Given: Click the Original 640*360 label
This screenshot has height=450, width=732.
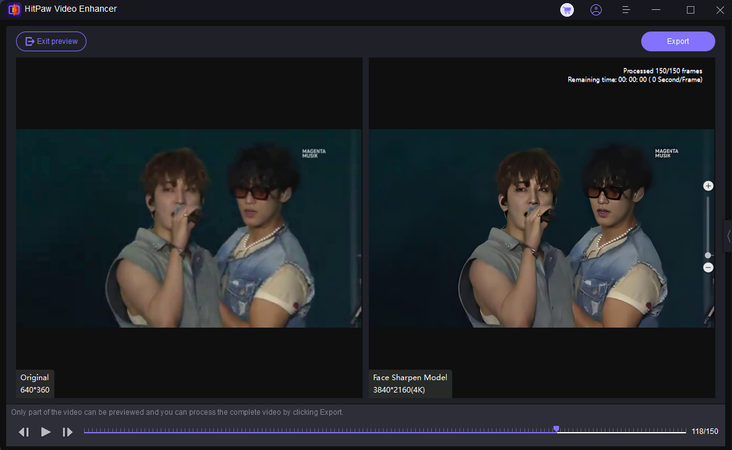Looking at the screenshot, I should (x=35, y=383).
